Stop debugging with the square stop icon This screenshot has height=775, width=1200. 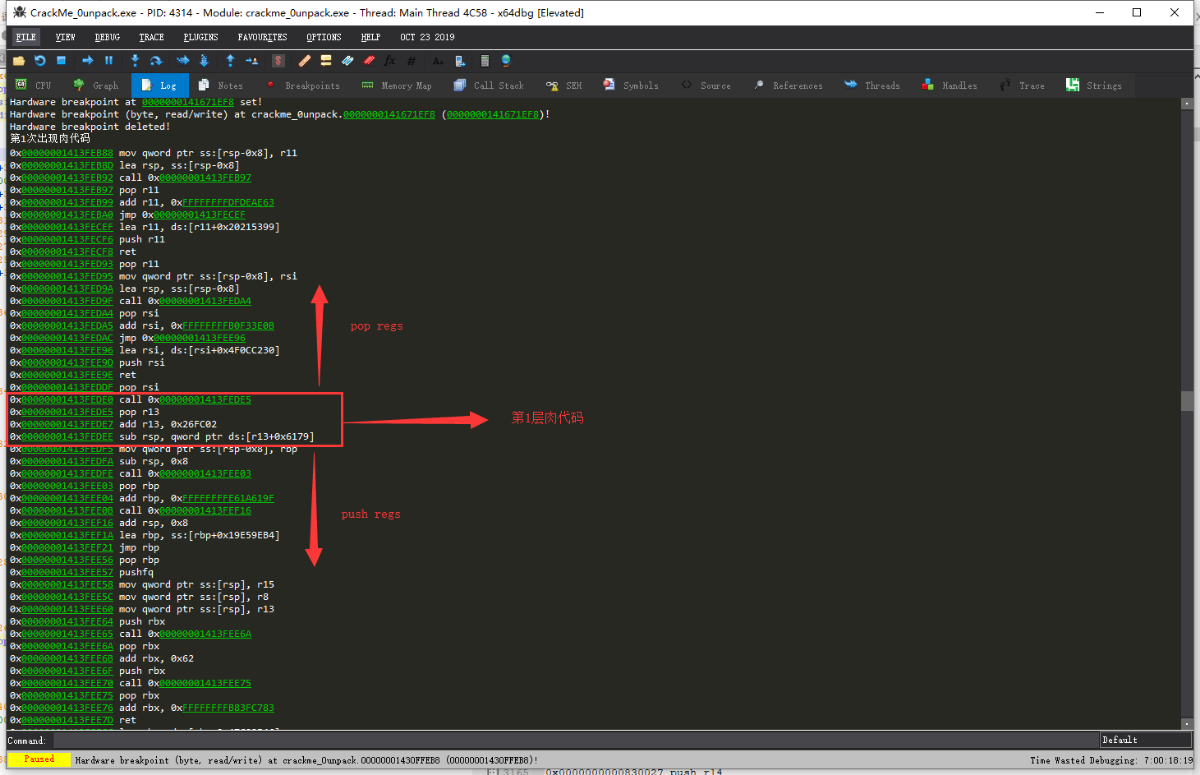click(x=61, y=61)
